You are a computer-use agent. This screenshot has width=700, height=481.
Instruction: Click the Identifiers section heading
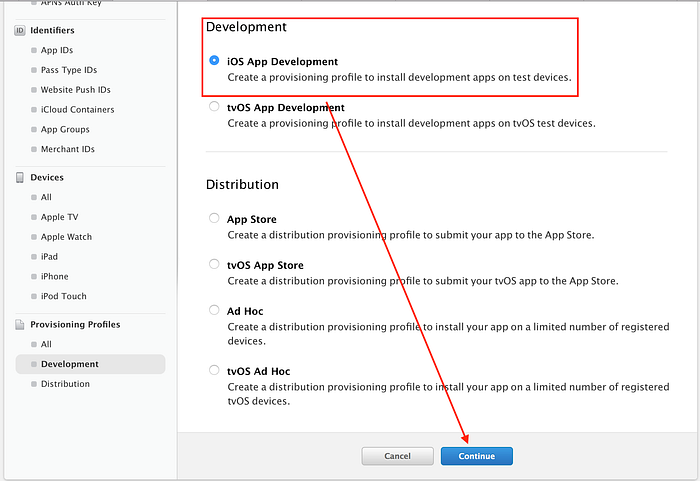point(52,30)
